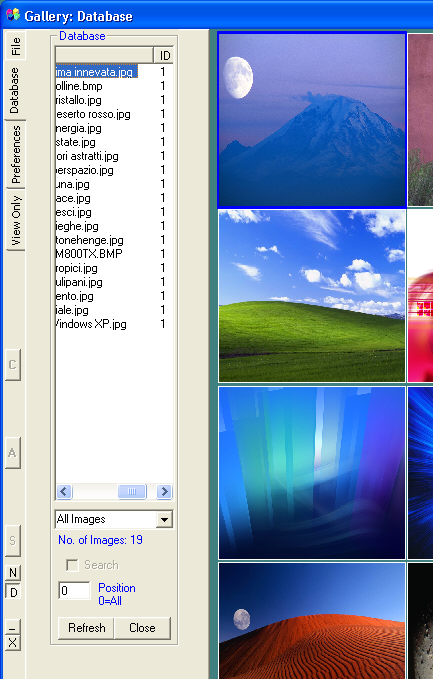Switch to the Preferences tab

(16, 154)
